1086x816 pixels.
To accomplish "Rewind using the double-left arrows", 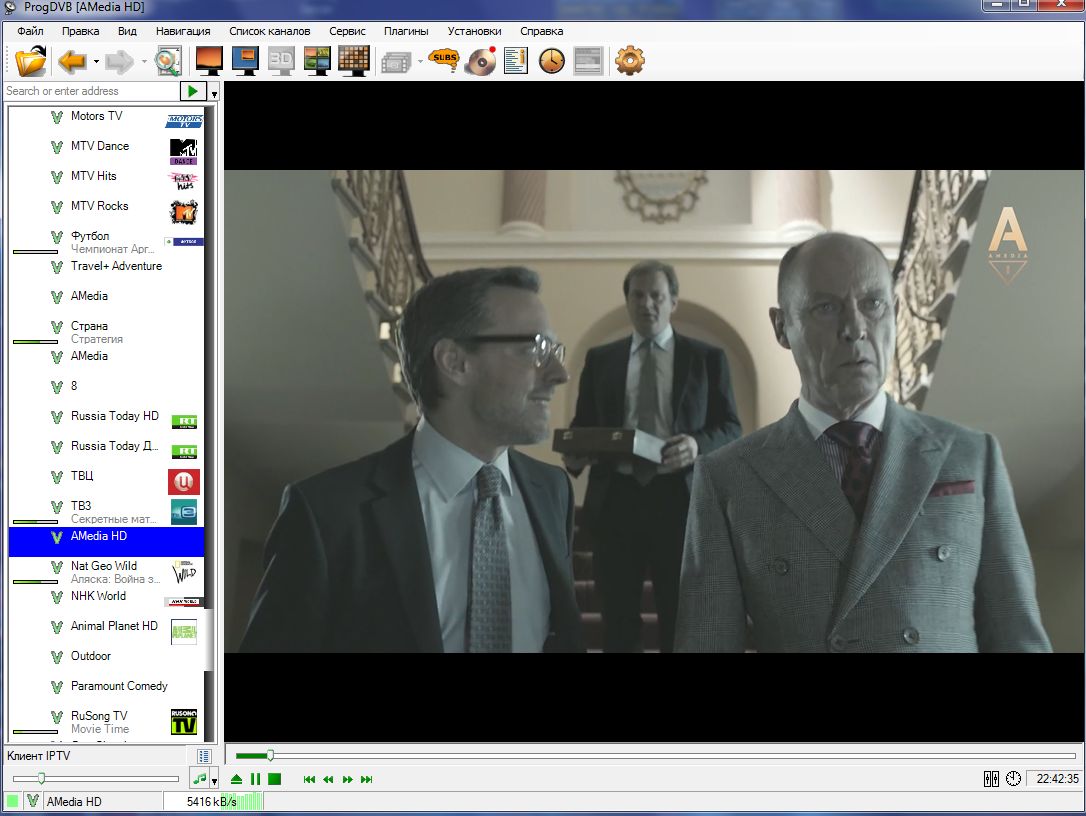I will click(328, 779).
